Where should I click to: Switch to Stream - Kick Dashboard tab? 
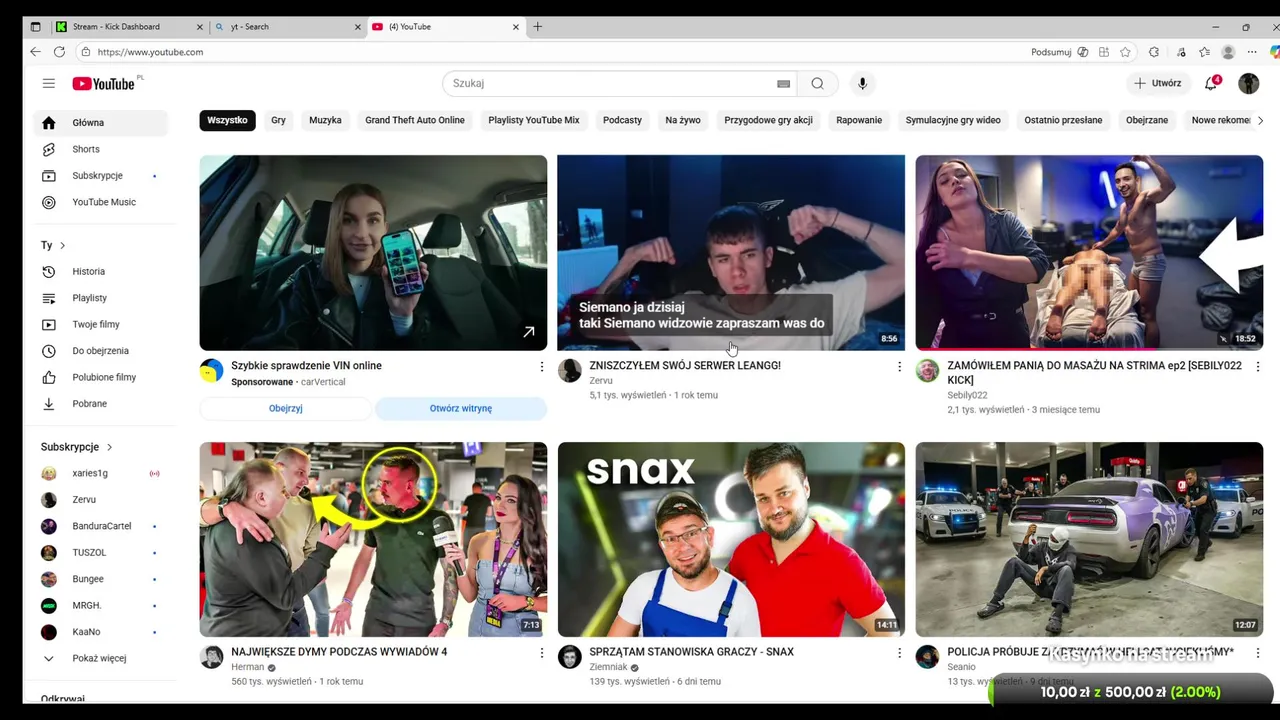(128, 27)
